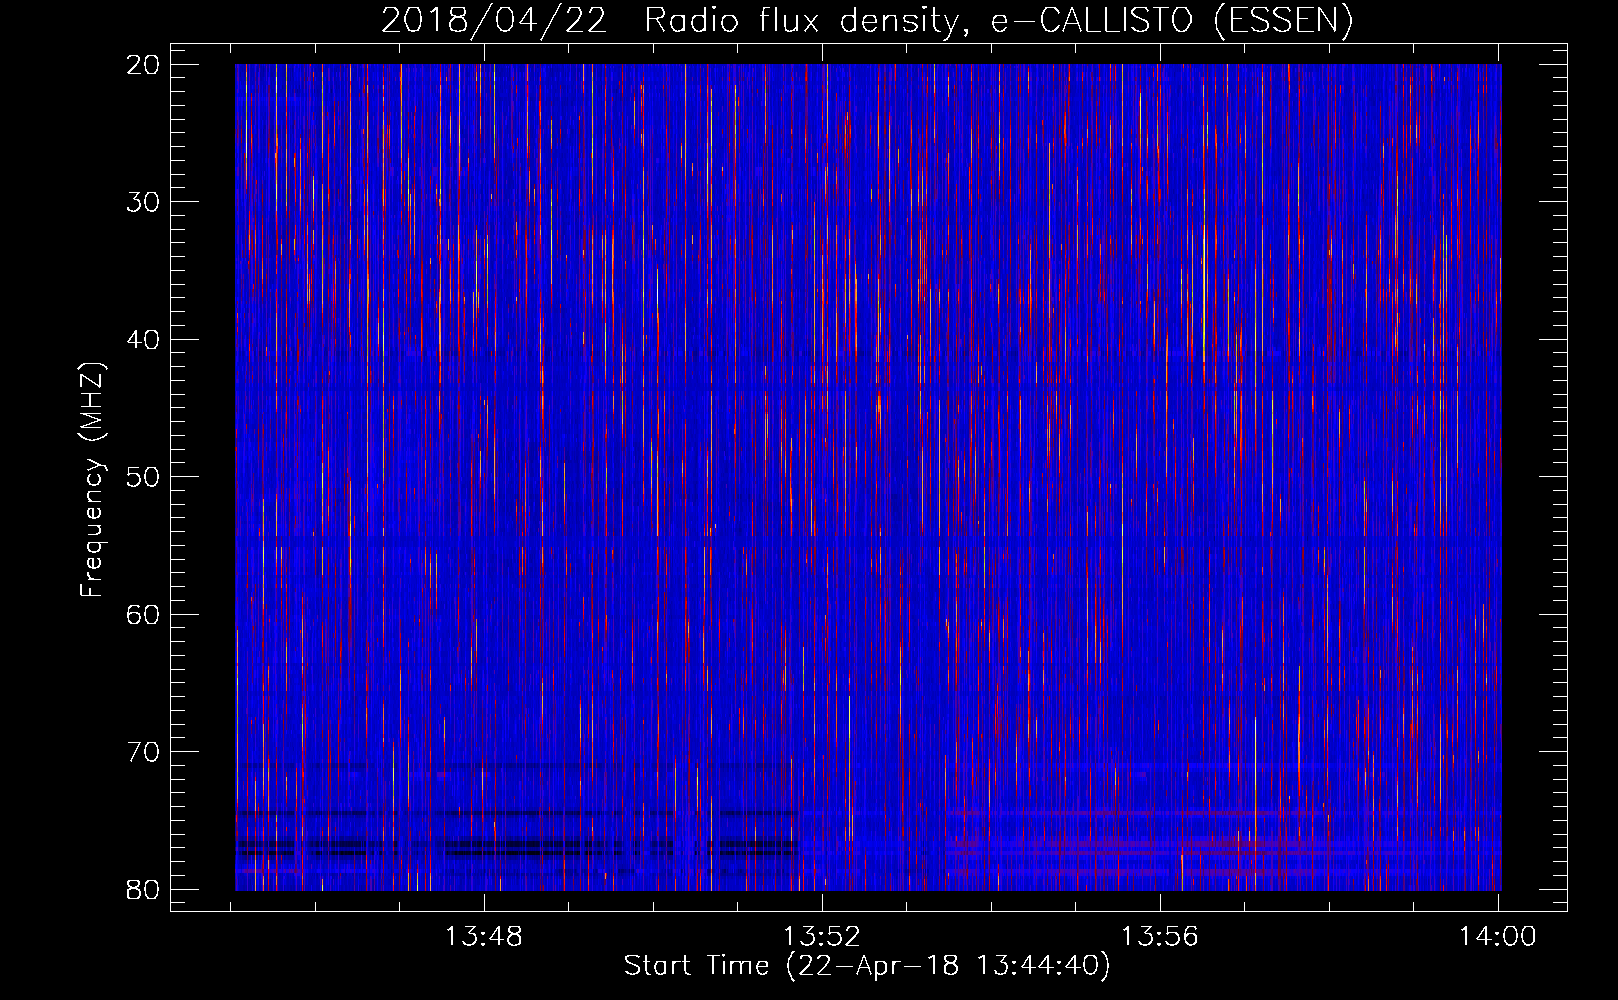Select the 50 frequency tick label
Image resolution: width=1618 pixels, height=1000 pixels.
(143, 477)
